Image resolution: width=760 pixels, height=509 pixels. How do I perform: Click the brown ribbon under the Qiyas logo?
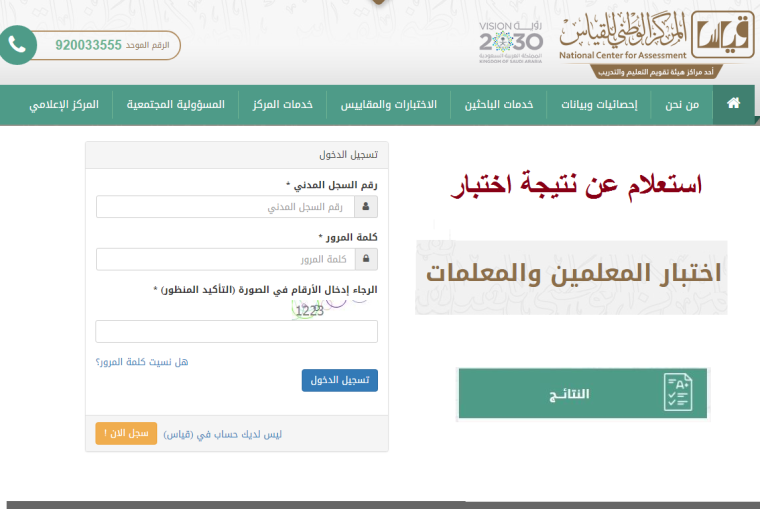tap(656, 72)
